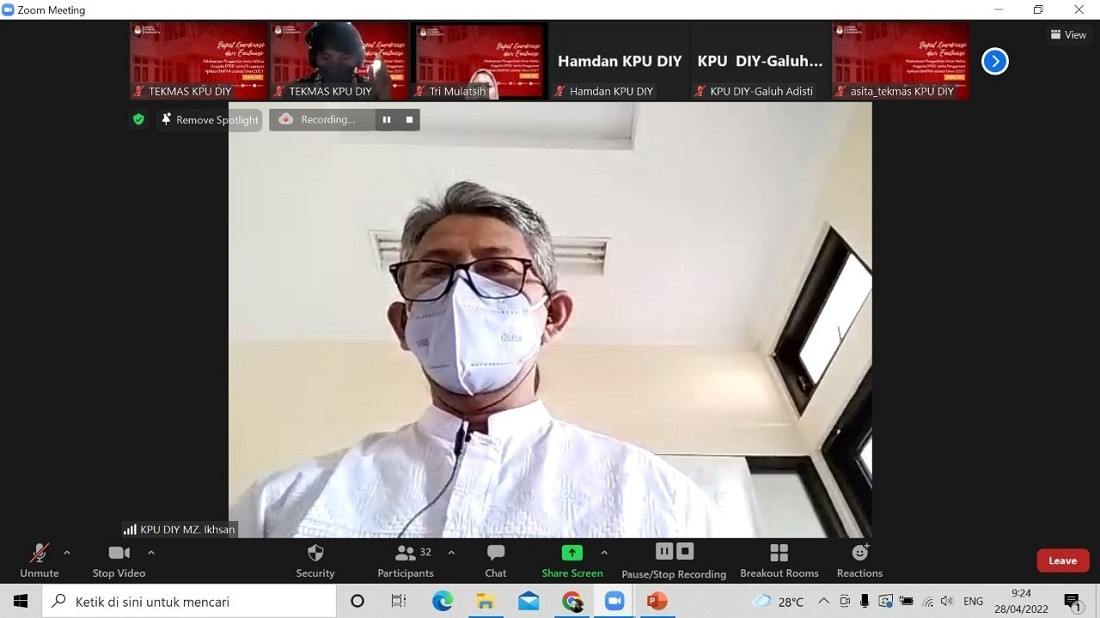This screenshot has height=618, width=1100.
Task: Open the View layout menu
Action: (x=1068, y=35)
